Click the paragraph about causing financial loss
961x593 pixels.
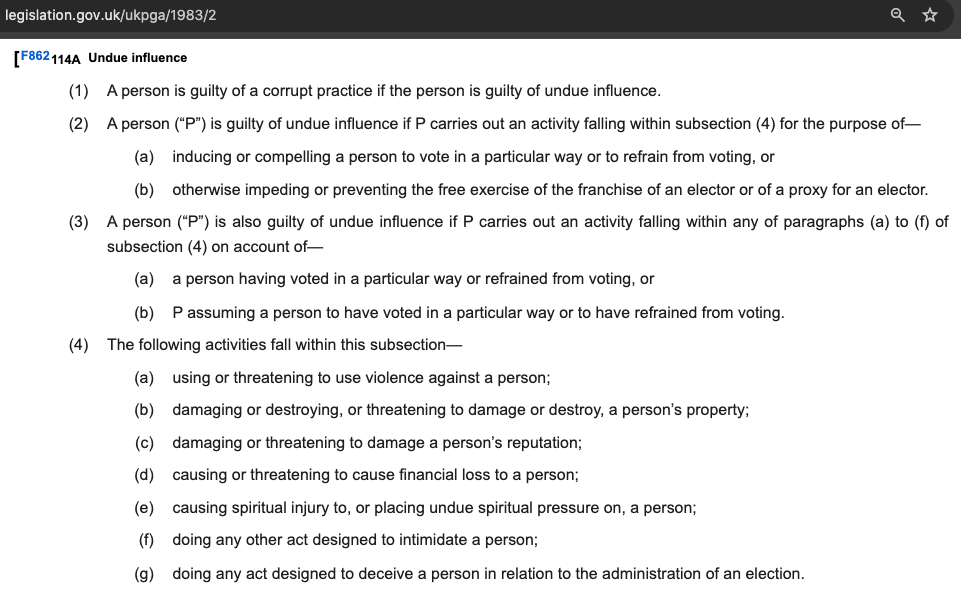tap(375, 475)
